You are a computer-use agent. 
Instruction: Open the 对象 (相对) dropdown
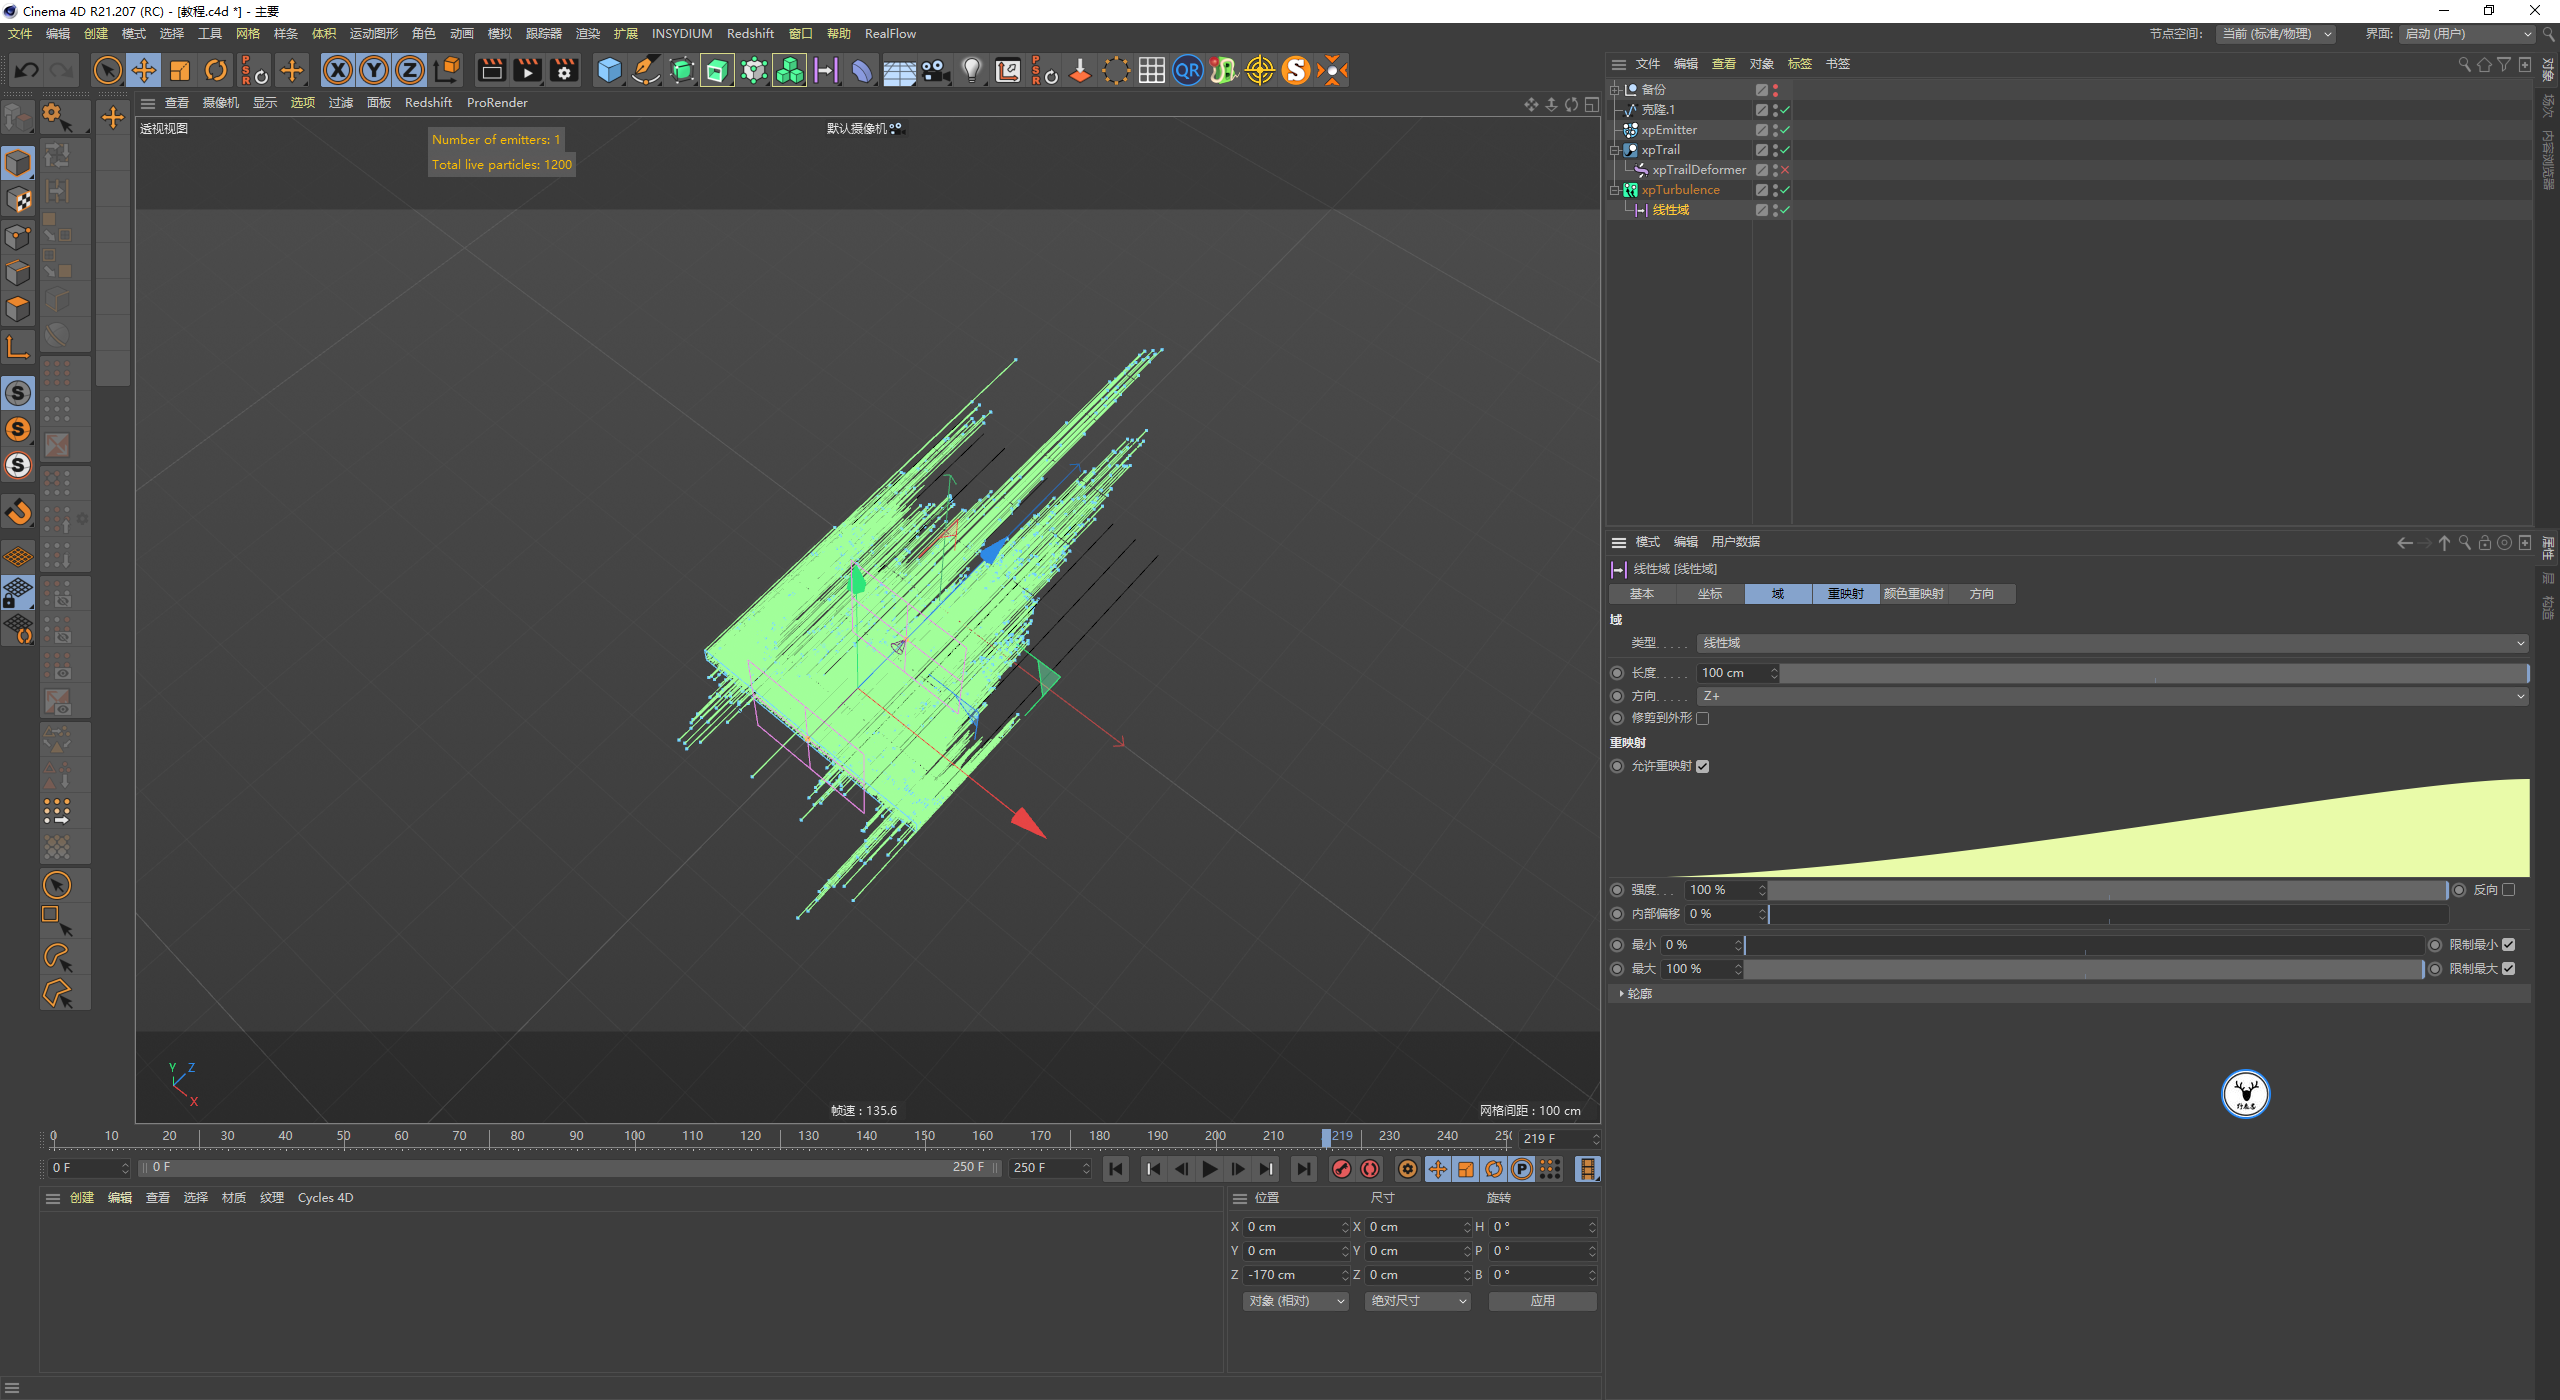click(x=1295, y=1301)
